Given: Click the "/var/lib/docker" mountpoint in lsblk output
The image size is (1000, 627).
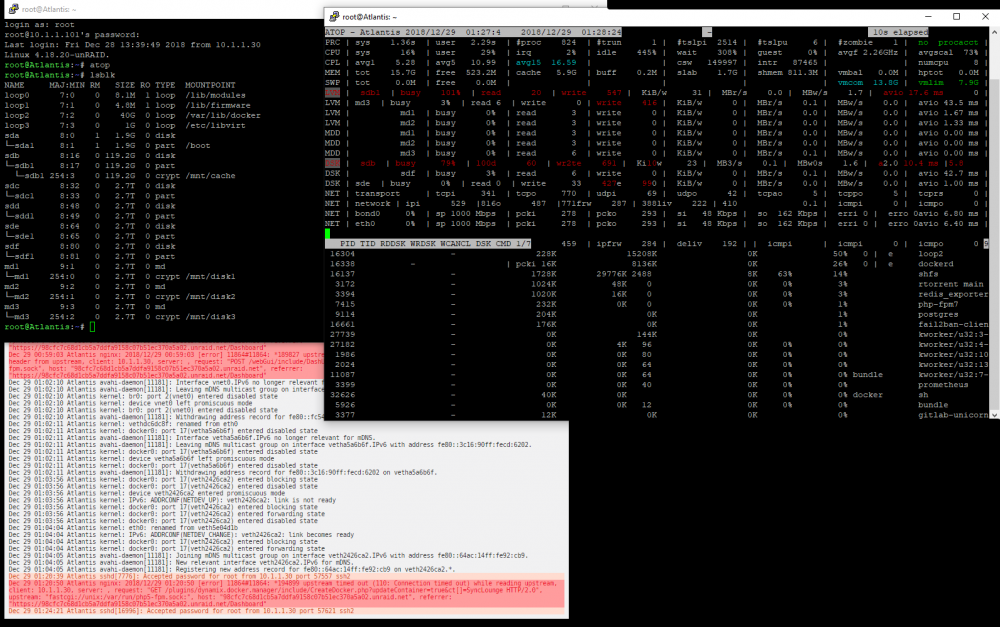Looking at the screenshot, I should tap(223, 115).
